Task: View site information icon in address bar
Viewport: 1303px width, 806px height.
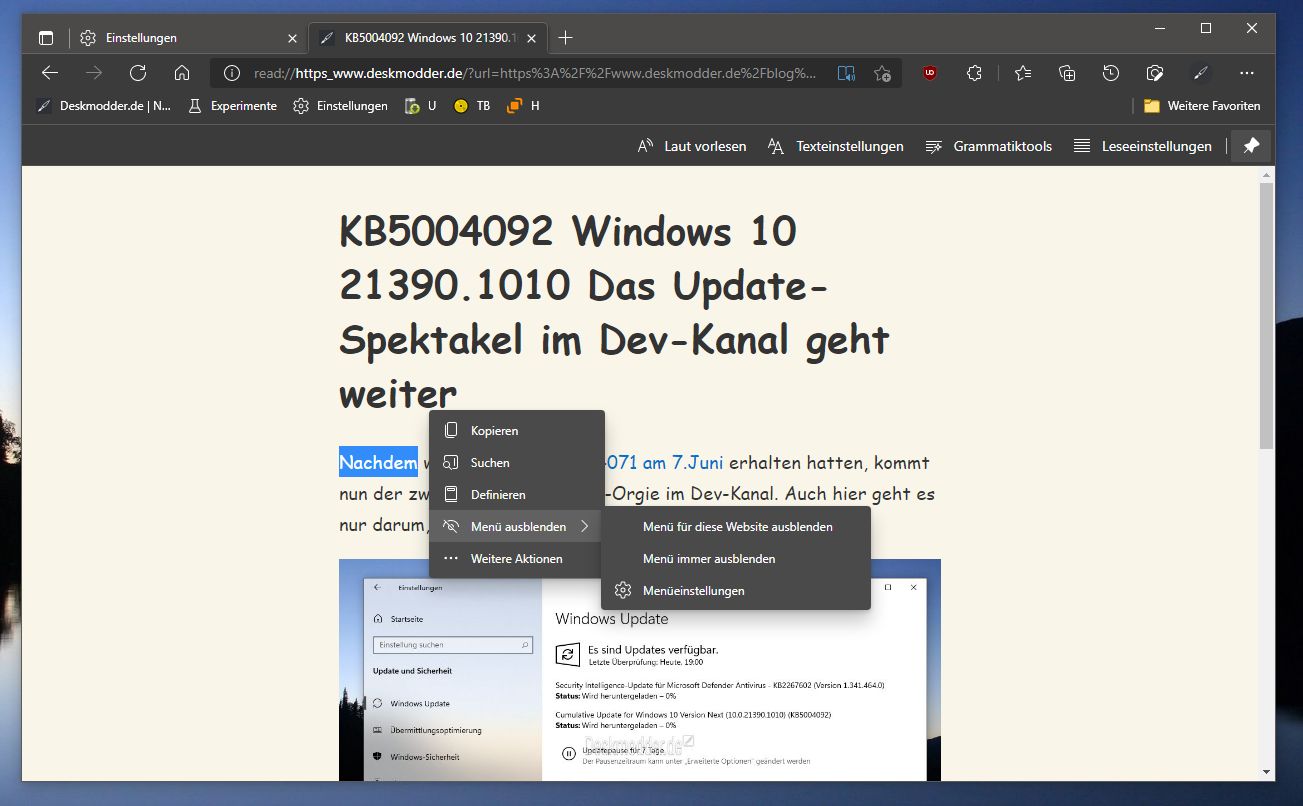Action: coord(231,73)
